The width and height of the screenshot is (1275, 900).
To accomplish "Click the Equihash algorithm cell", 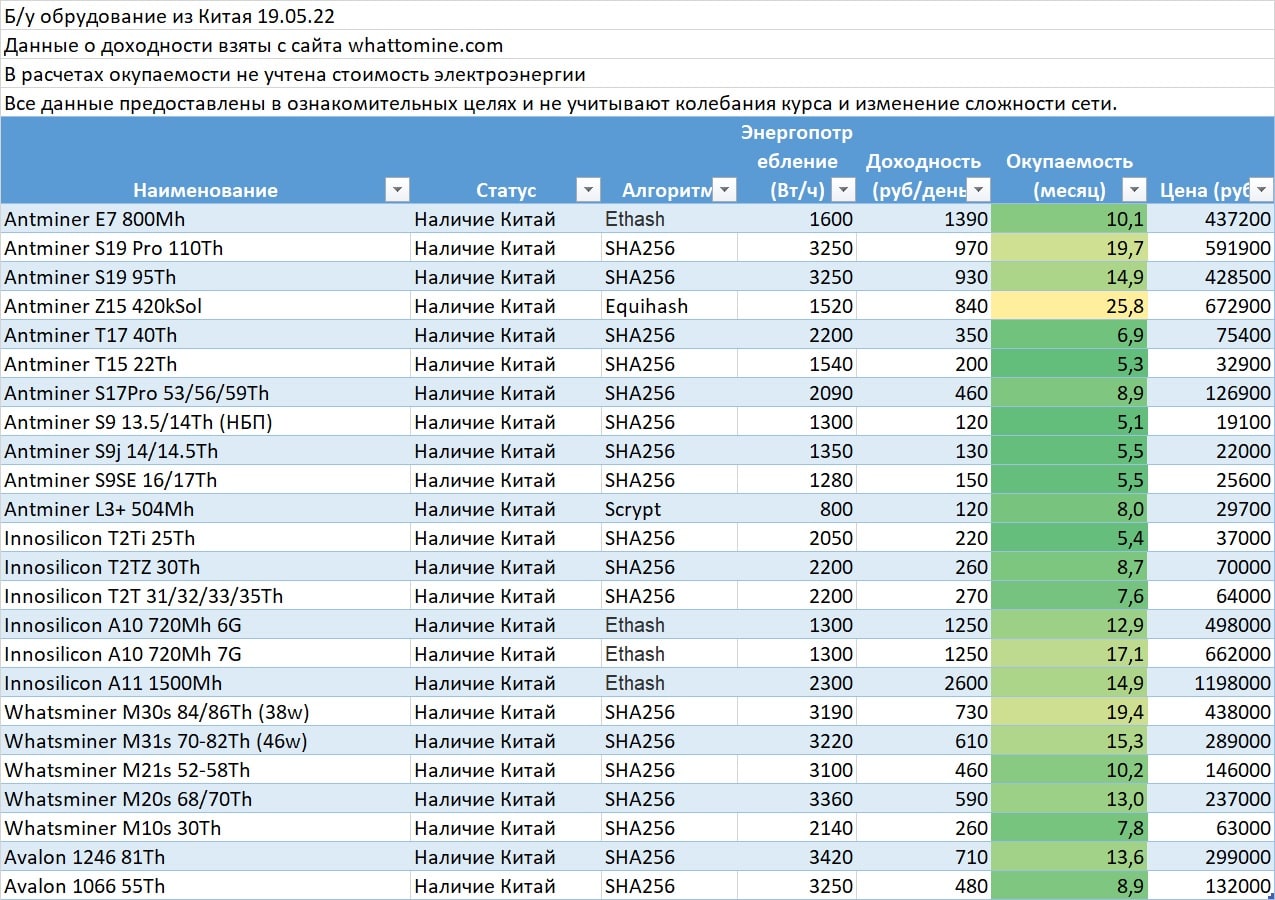I will [x=669, y=306].
